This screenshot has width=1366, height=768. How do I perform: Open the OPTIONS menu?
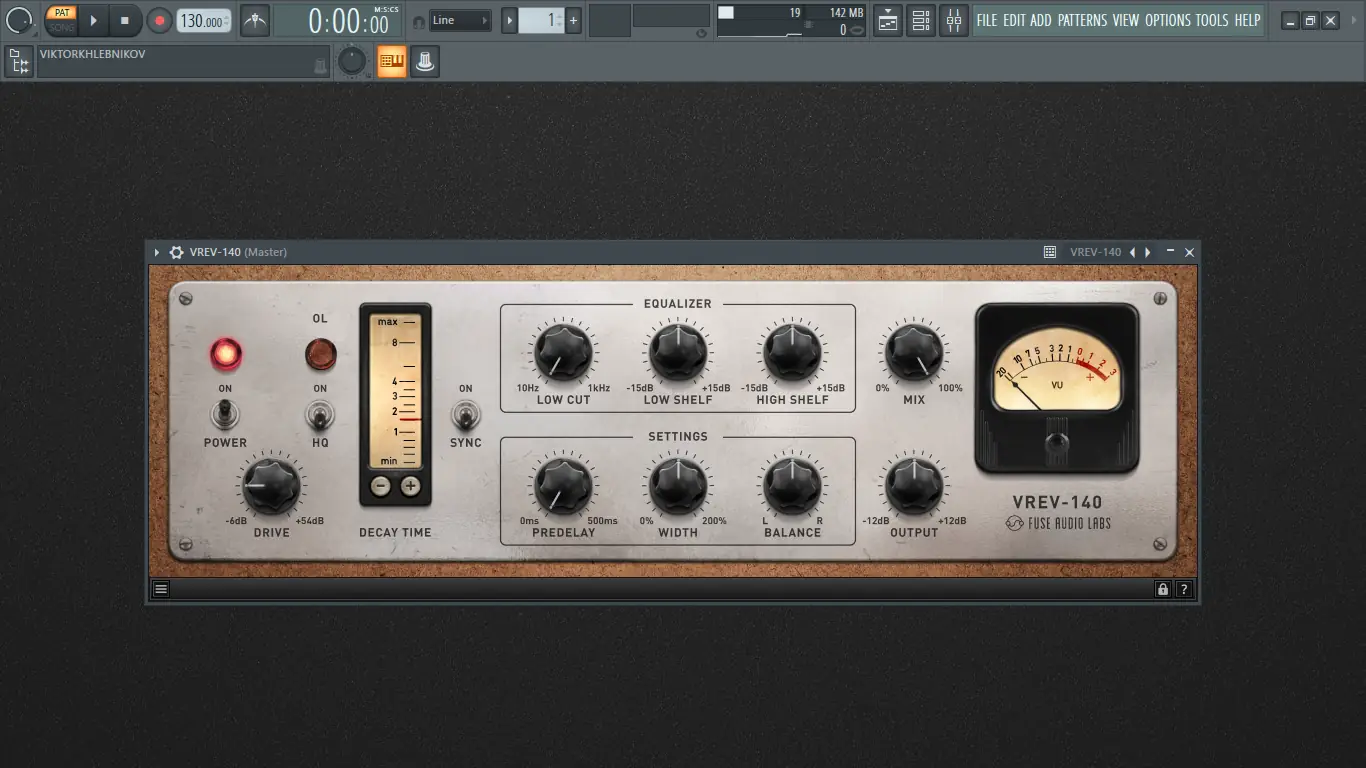point(1169,19)
